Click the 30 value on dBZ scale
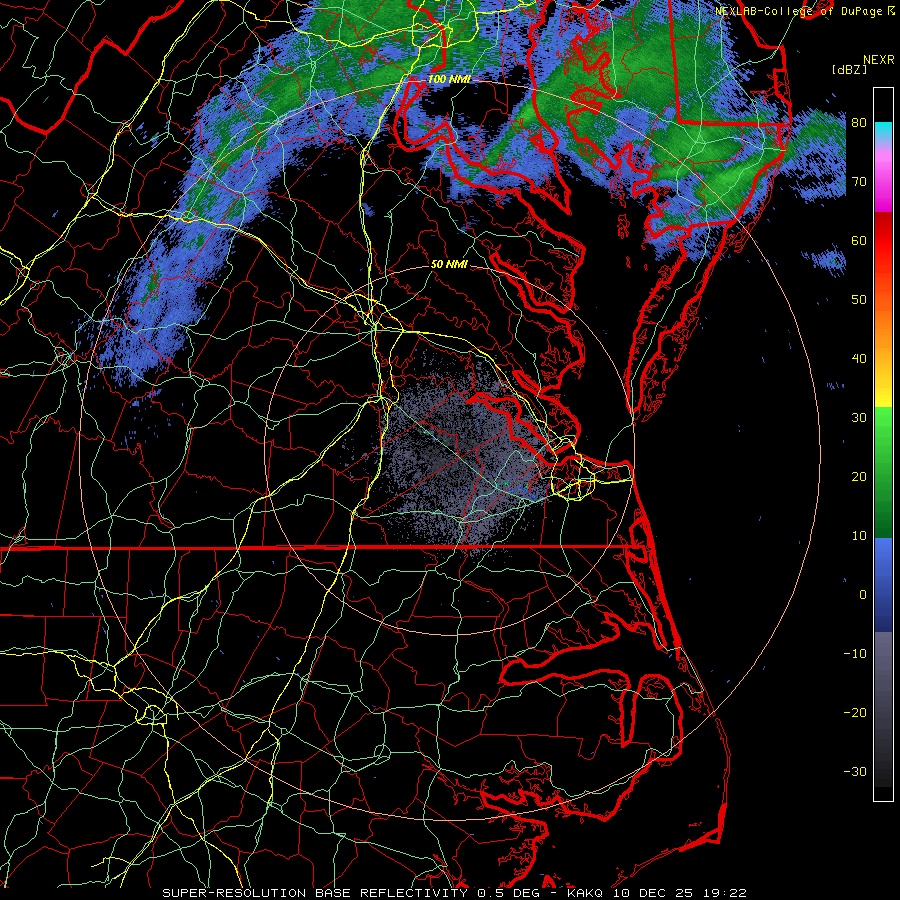This screenshot has height=900, width=900. (x=859, y=418)
